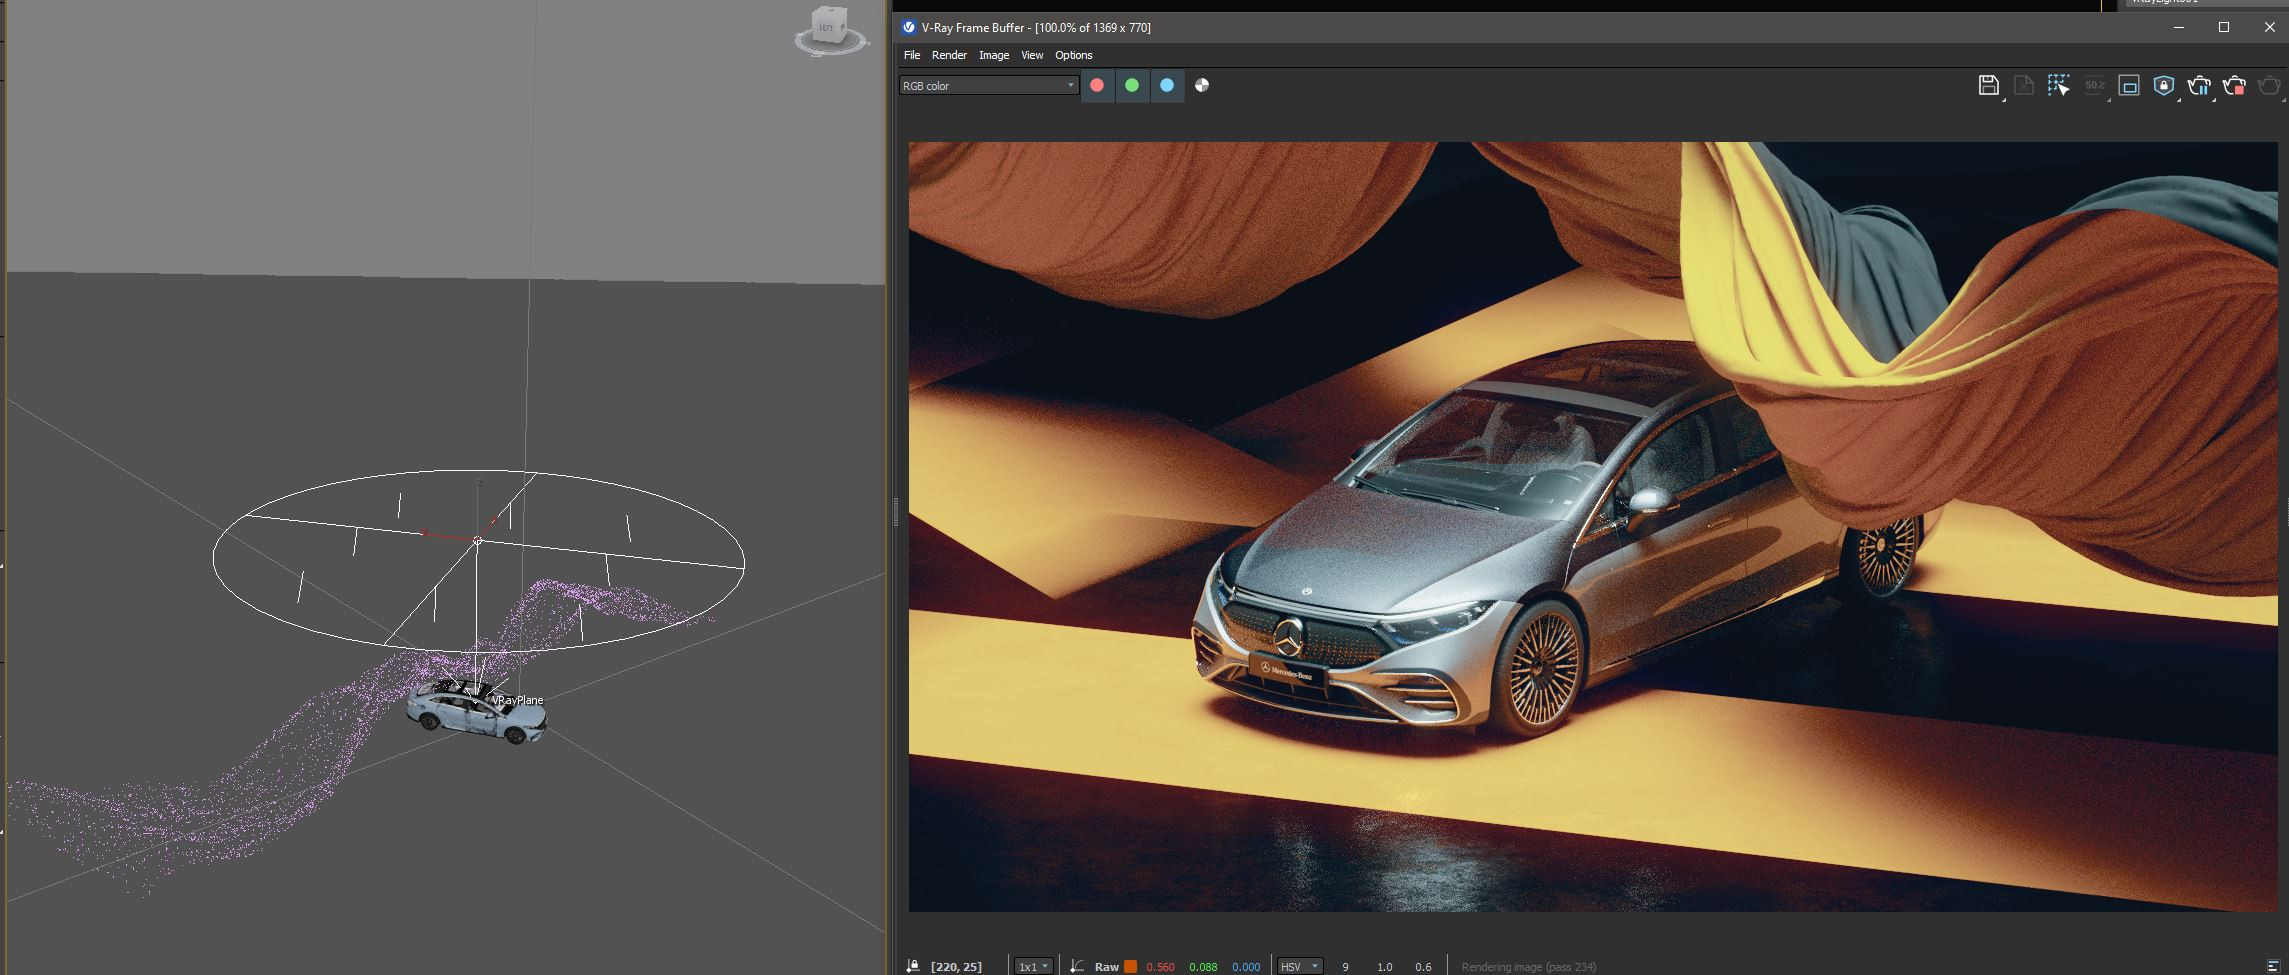Click the orange pixel color swatch
Viewport: 2289px width, 975px height.
[x=1130, y=966]
